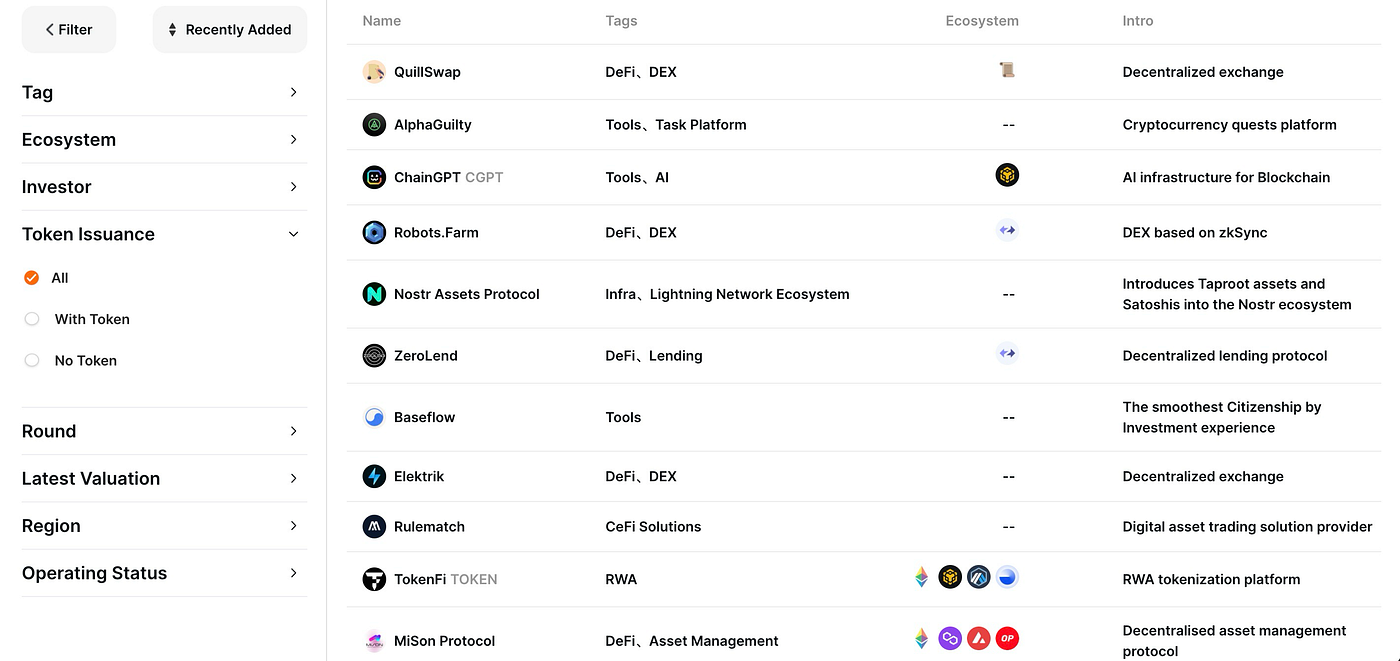Expand the Latest Valuation filter section
The height and width of the screenshot is (661, 1400).
tap(164, 478)
